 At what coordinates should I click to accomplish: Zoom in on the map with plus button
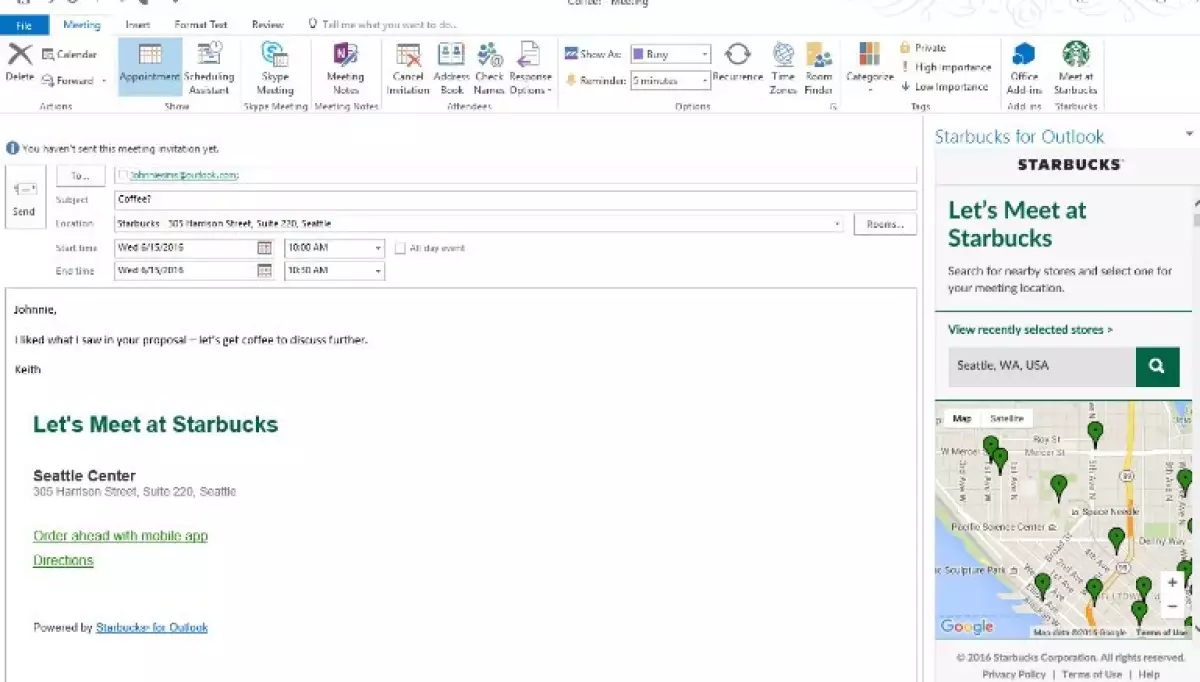tap(1172, 583)
